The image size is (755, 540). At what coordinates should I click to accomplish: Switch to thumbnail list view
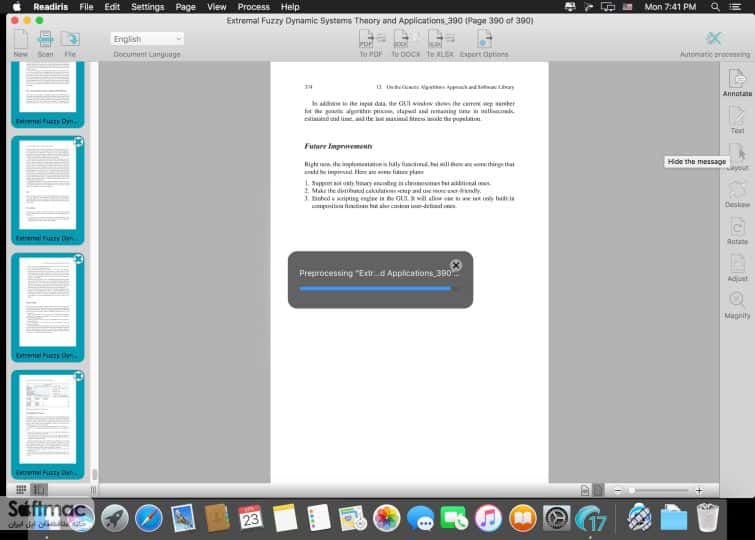click(39, 490)
